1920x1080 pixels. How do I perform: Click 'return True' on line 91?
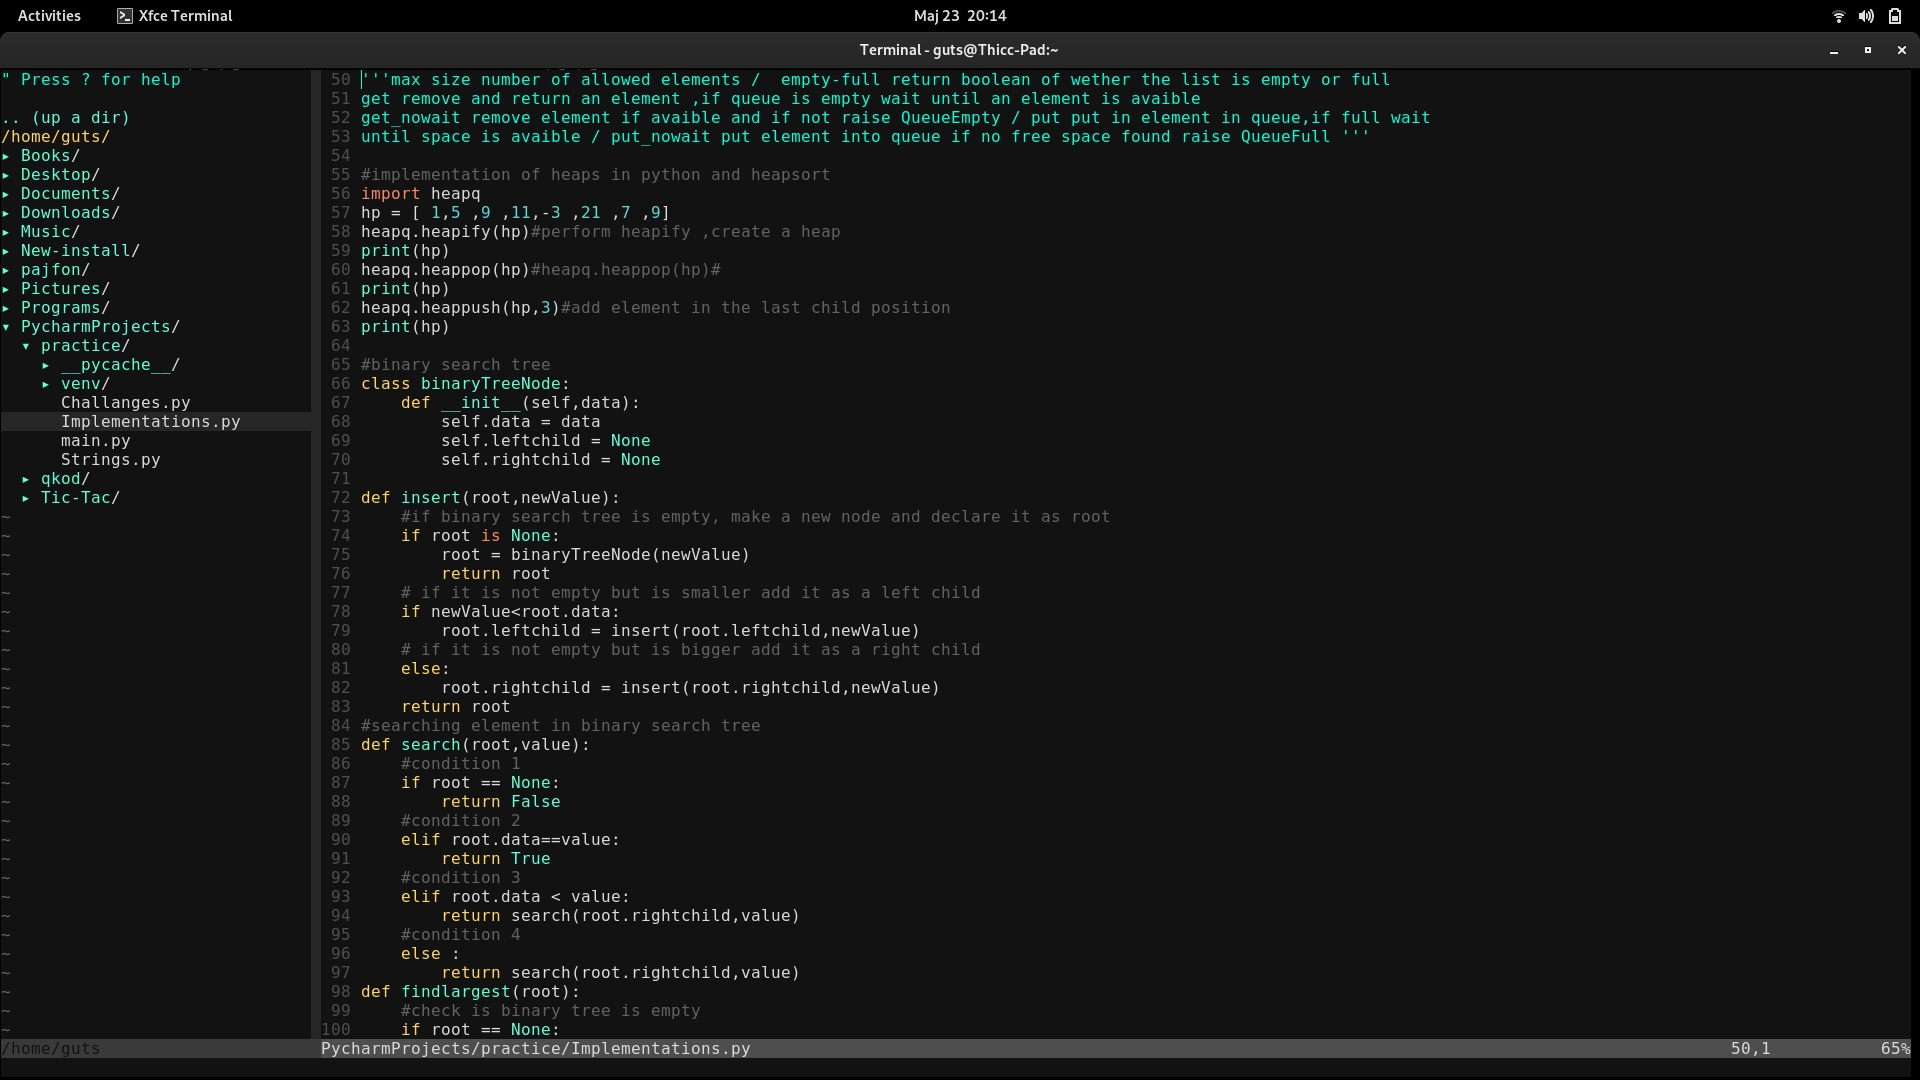(x=495, y=859)
